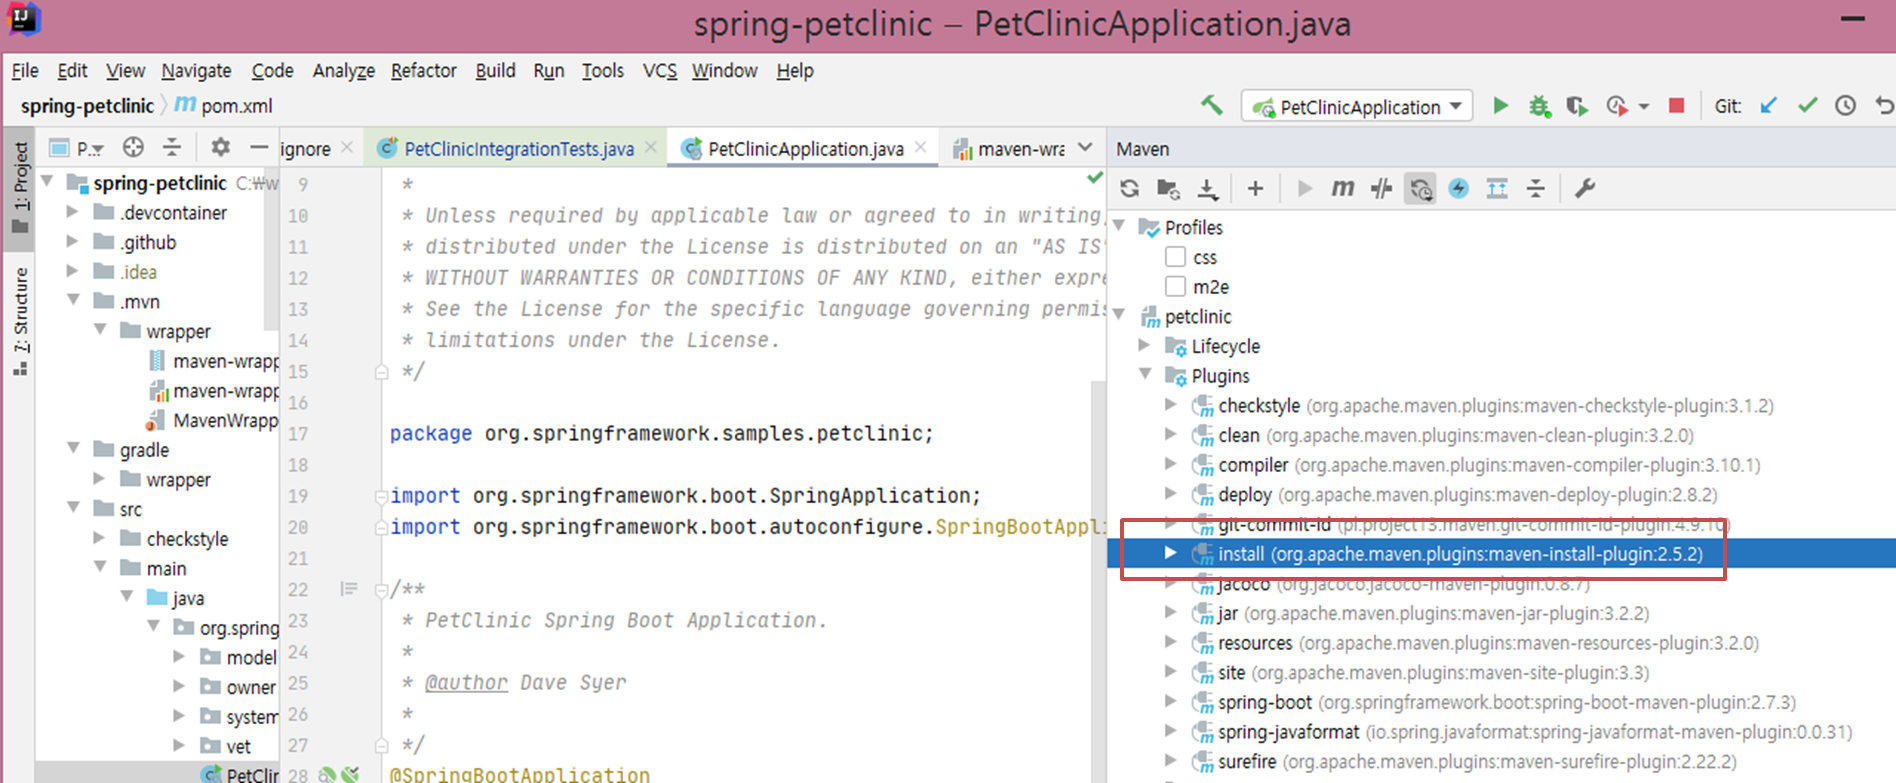Image resolution: width=1896 pixels, height=783 pixels.
Task: Click the green inspection checkmark in editor
Action: coord(1095,178)
